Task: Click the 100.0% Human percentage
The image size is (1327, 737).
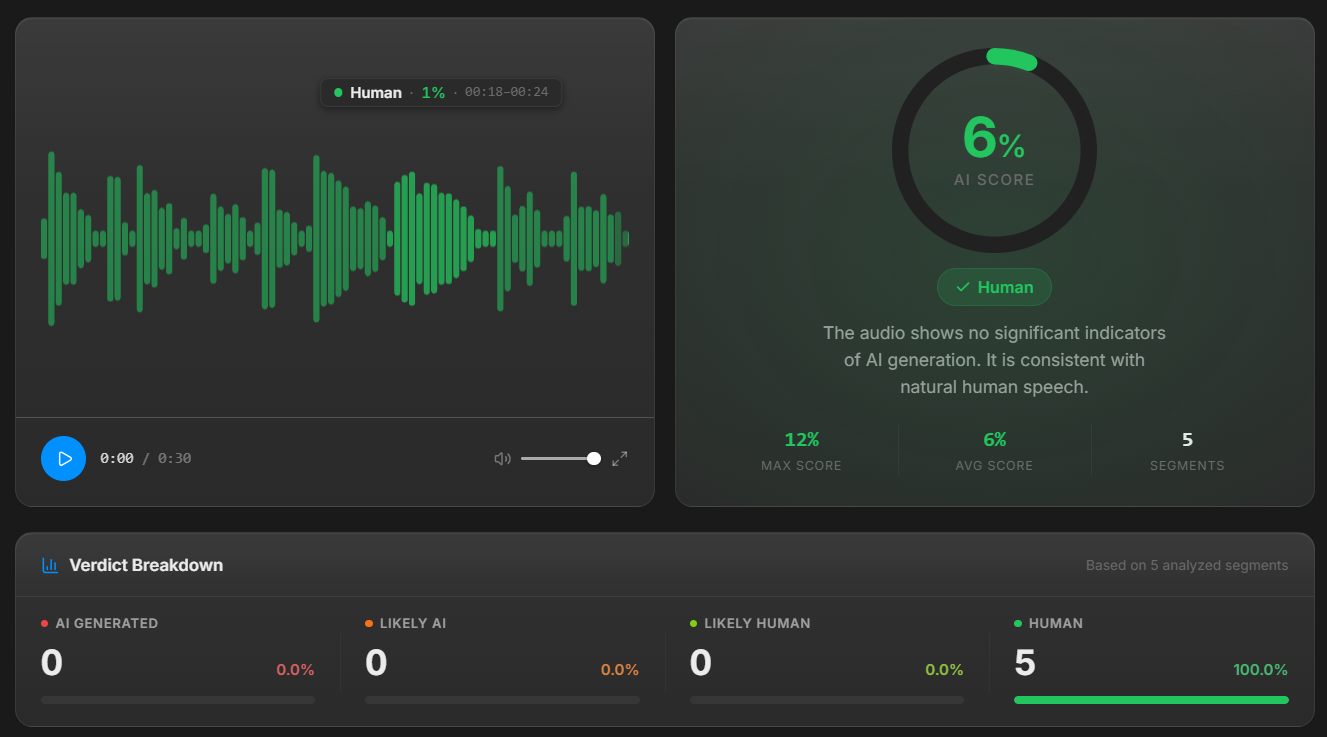Action: coord(1261,670)
